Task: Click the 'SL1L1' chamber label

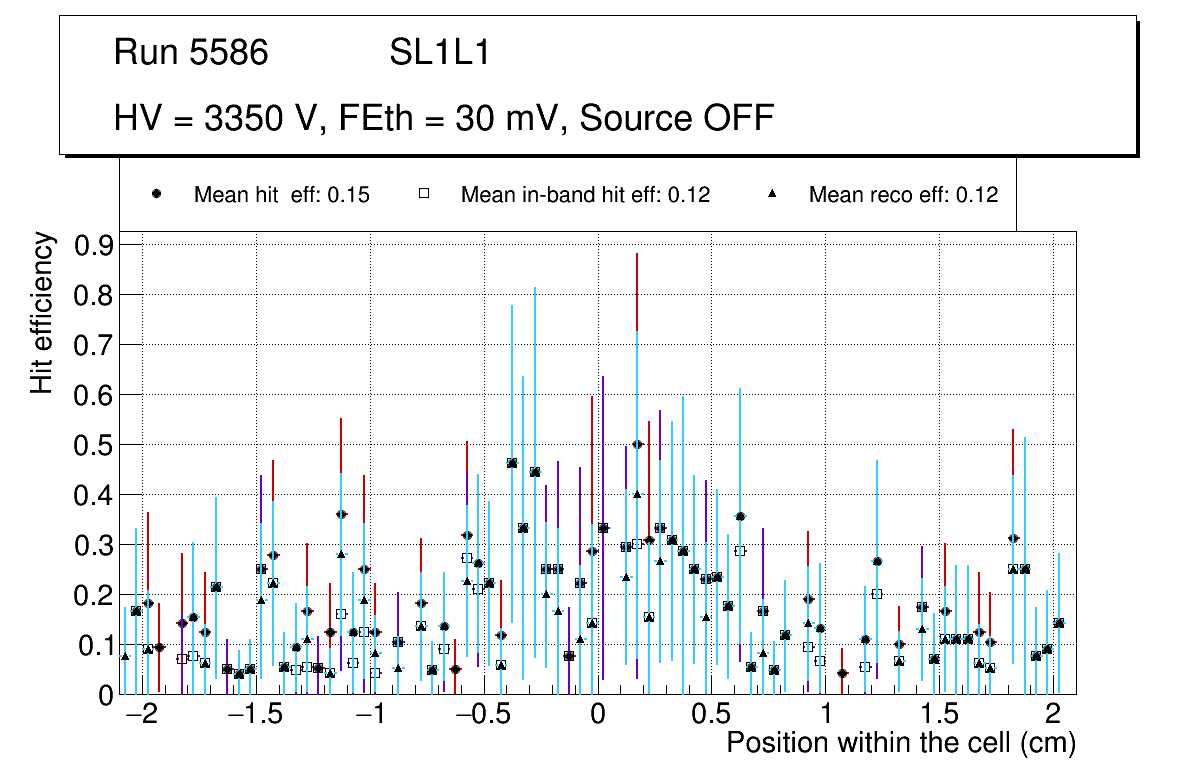Action: pos(439,53)
